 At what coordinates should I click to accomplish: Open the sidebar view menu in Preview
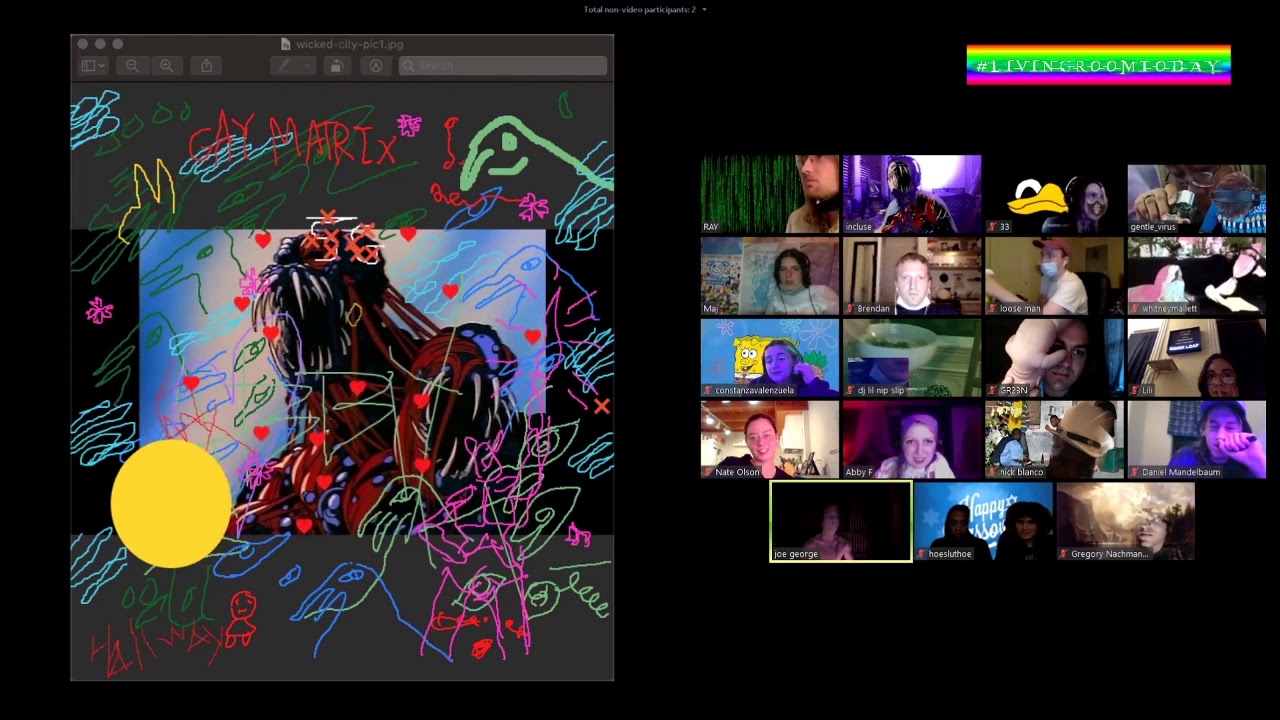92,66
